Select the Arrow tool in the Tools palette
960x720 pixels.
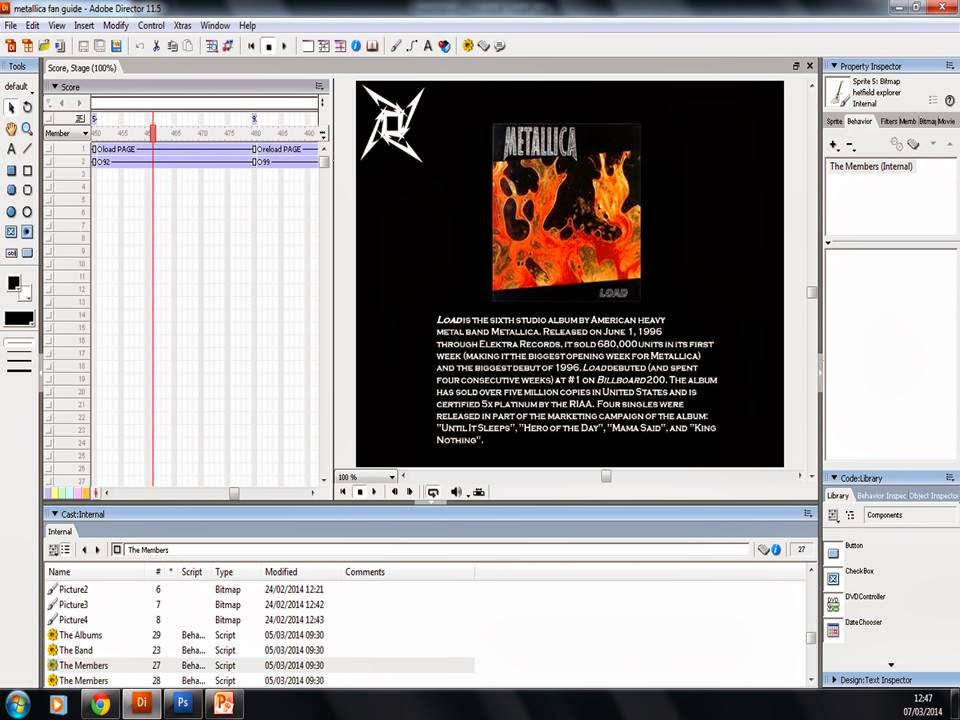[11, 107]
